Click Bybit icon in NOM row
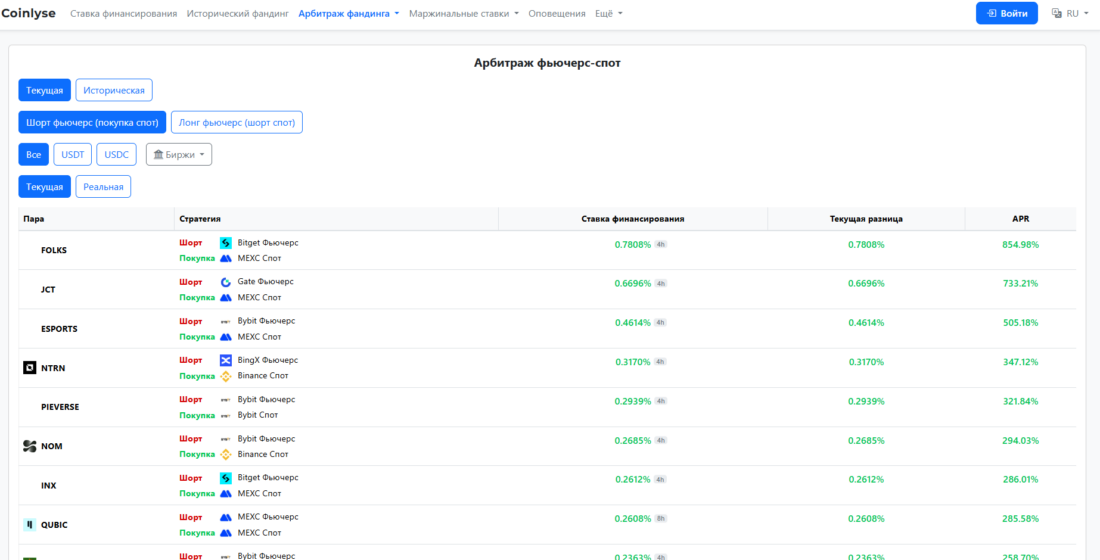The height and width of the screenshot is (560, 1100). (226, 439)
